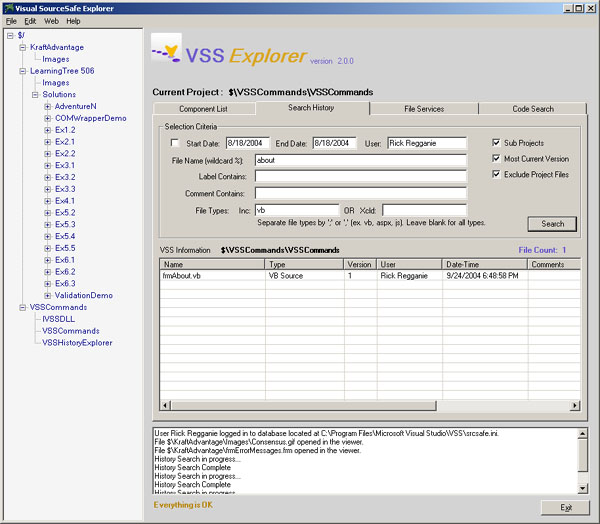Click the results scroll left arrow
Screen dimensions: 600x524
(165, 405)
